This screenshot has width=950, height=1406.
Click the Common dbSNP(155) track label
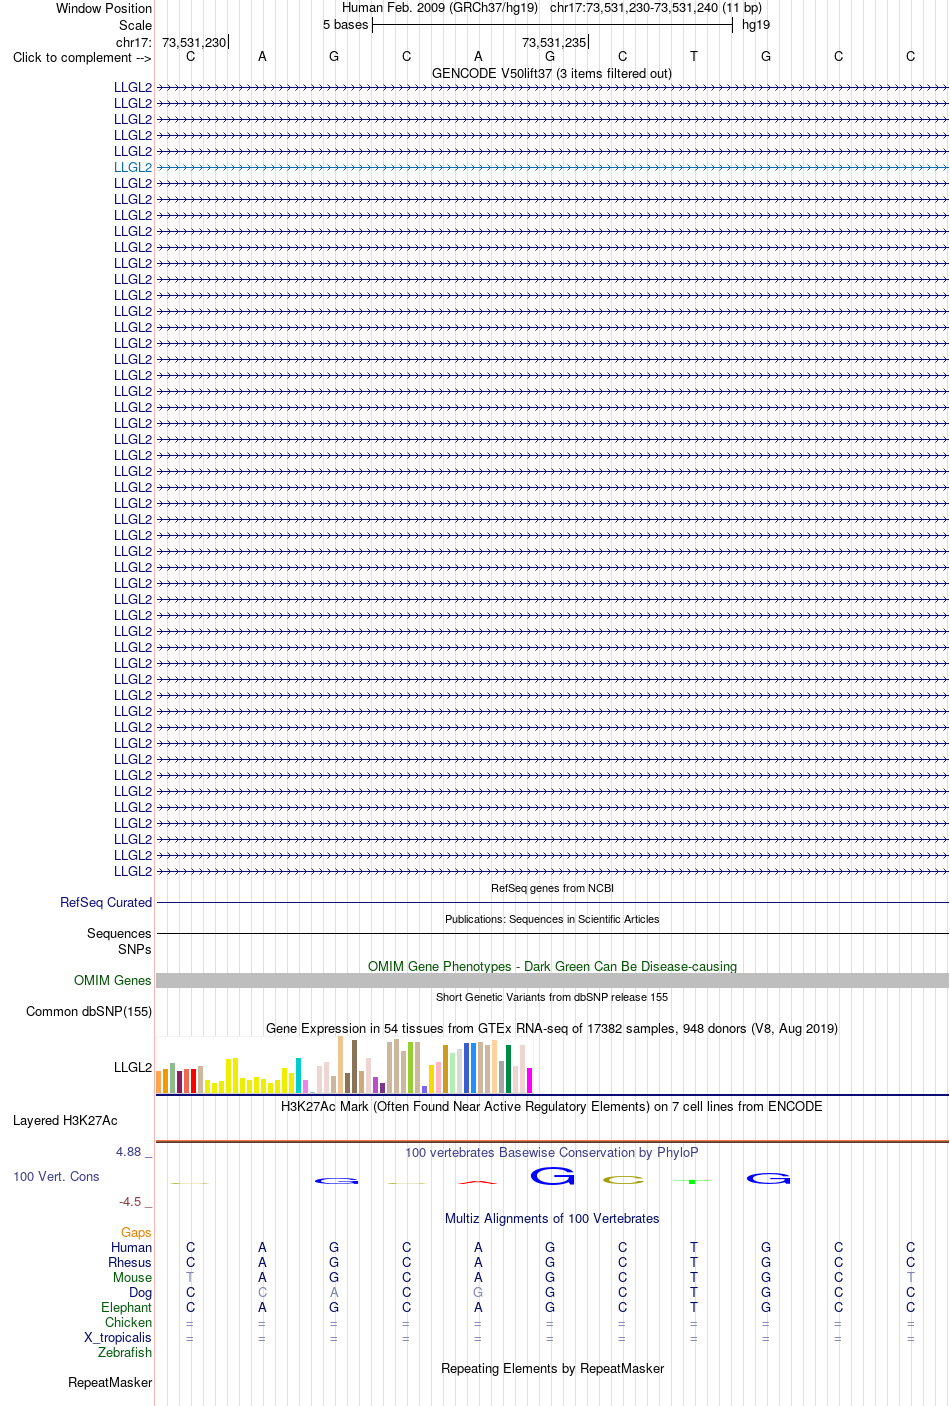[x=89, y=1011]
